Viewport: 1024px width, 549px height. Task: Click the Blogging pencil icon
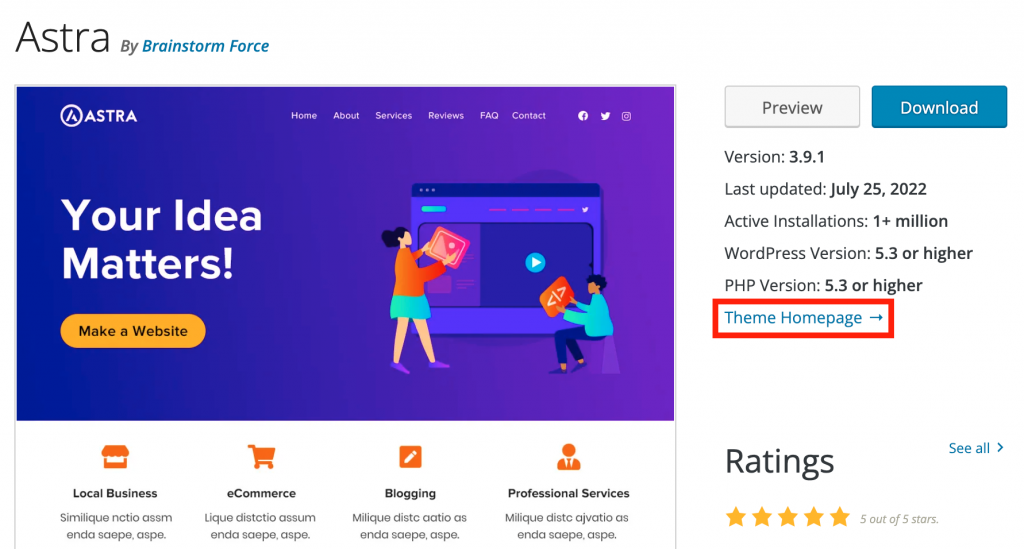410,457
